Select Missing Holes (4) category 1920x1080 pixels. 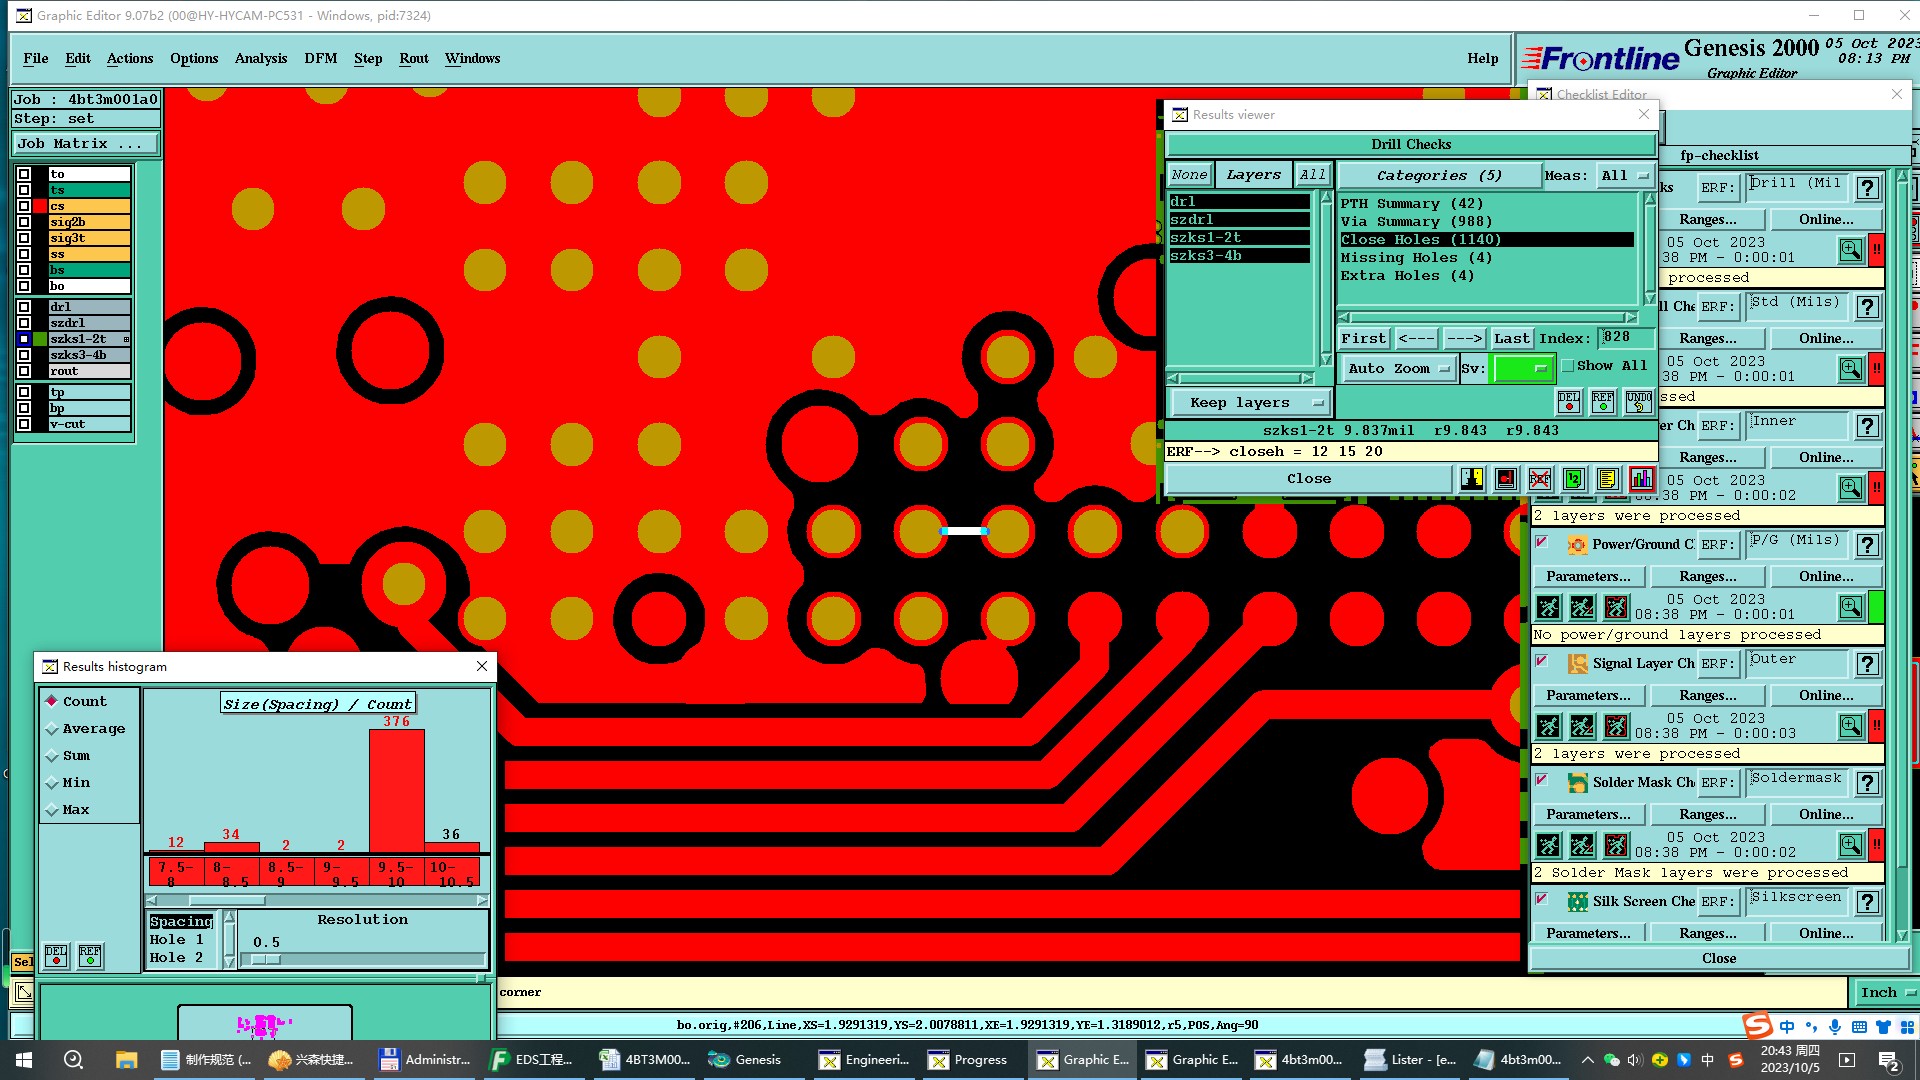[x=1415, y=258]
